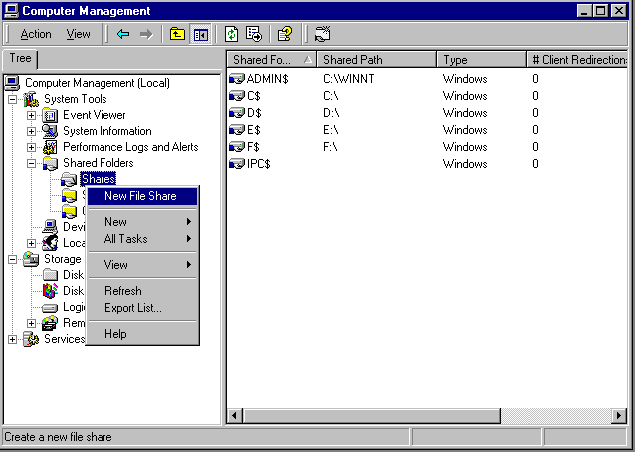
Task: Click the Performance Logs and Alerts label
Action: coord(130,147)
